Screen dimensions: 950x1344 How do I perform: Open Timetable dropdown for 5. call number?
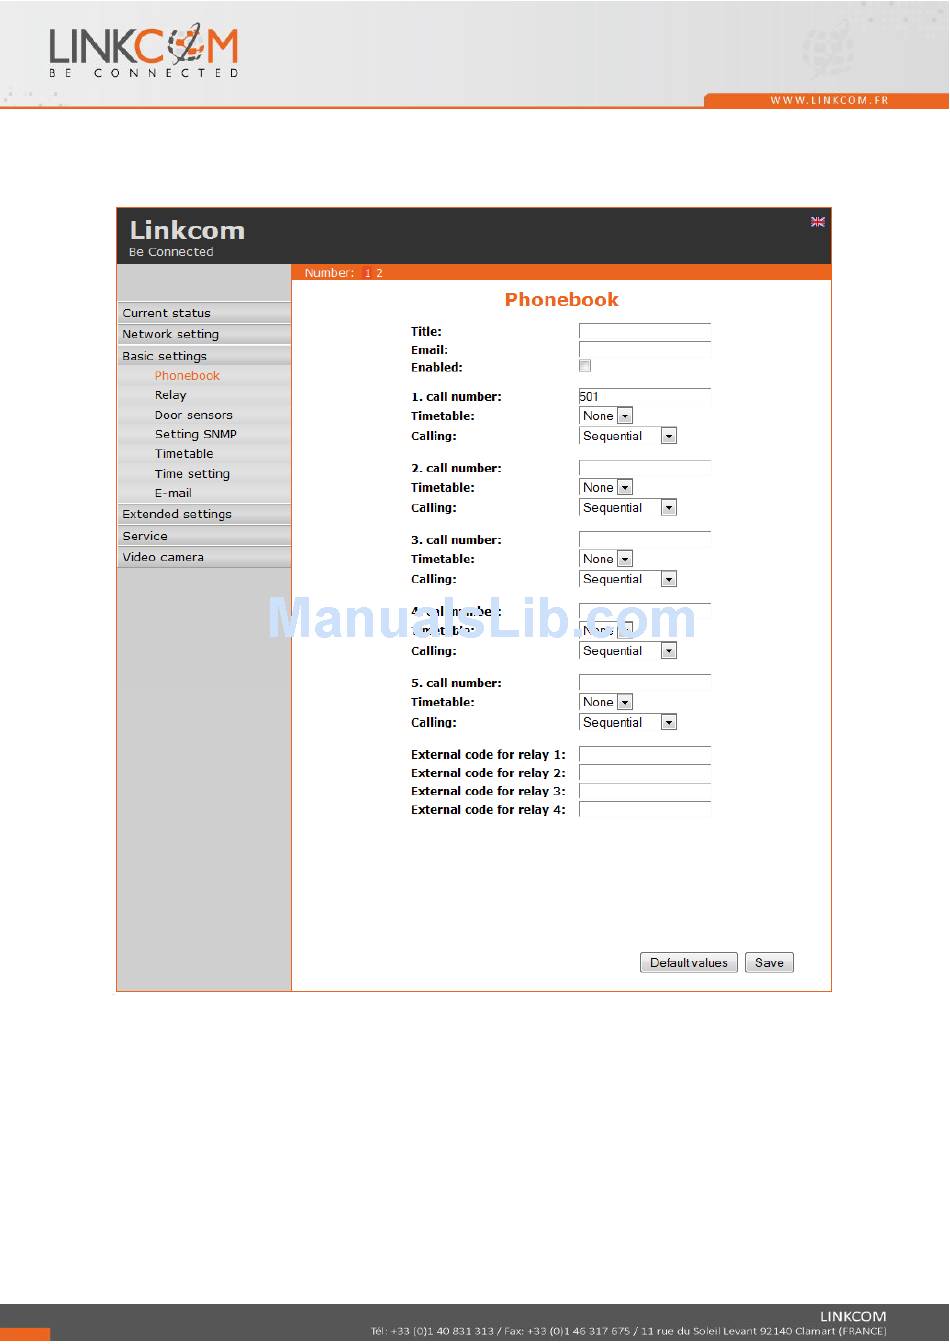click(606, 702)
